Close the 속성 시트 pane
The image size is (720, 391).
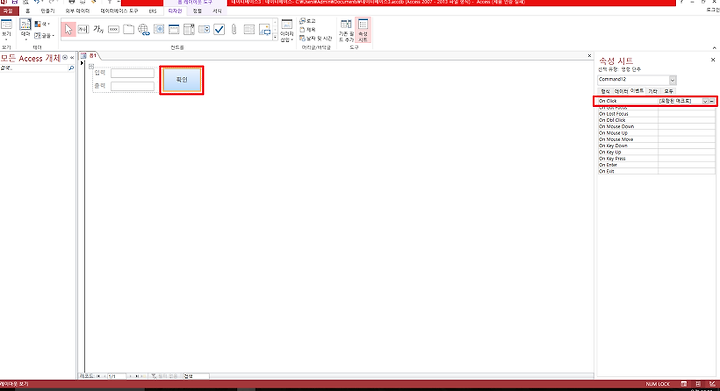point(713,60)
